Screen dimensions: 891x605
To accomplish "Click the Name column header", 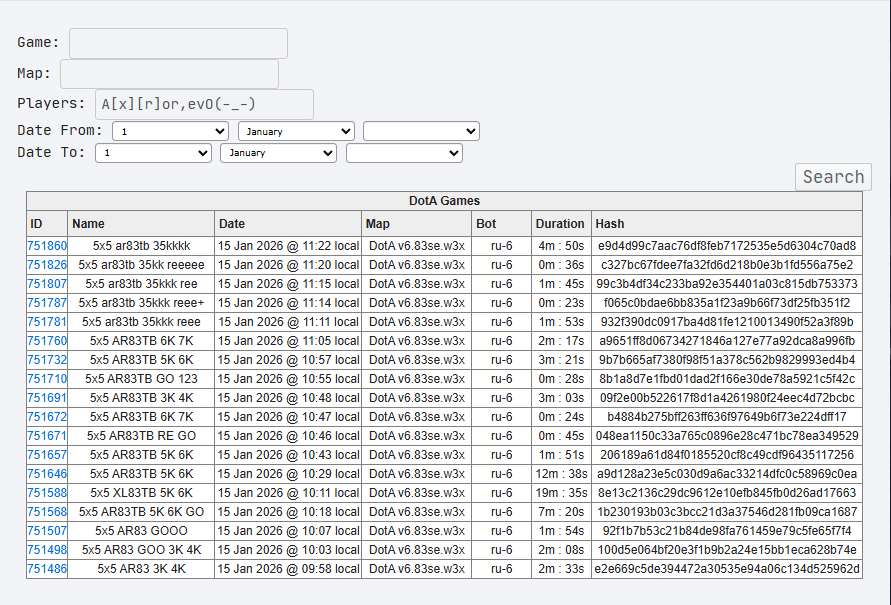I will (141, 224).
